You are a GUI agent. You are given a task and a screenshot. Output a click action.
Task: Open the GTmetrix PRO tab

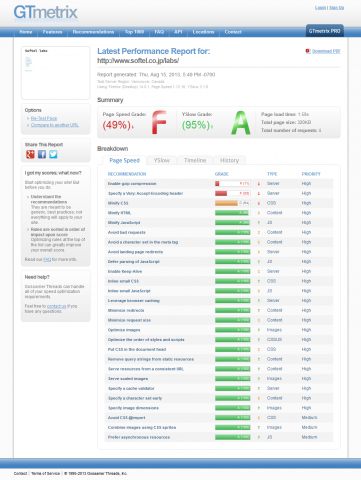point(324,31)
